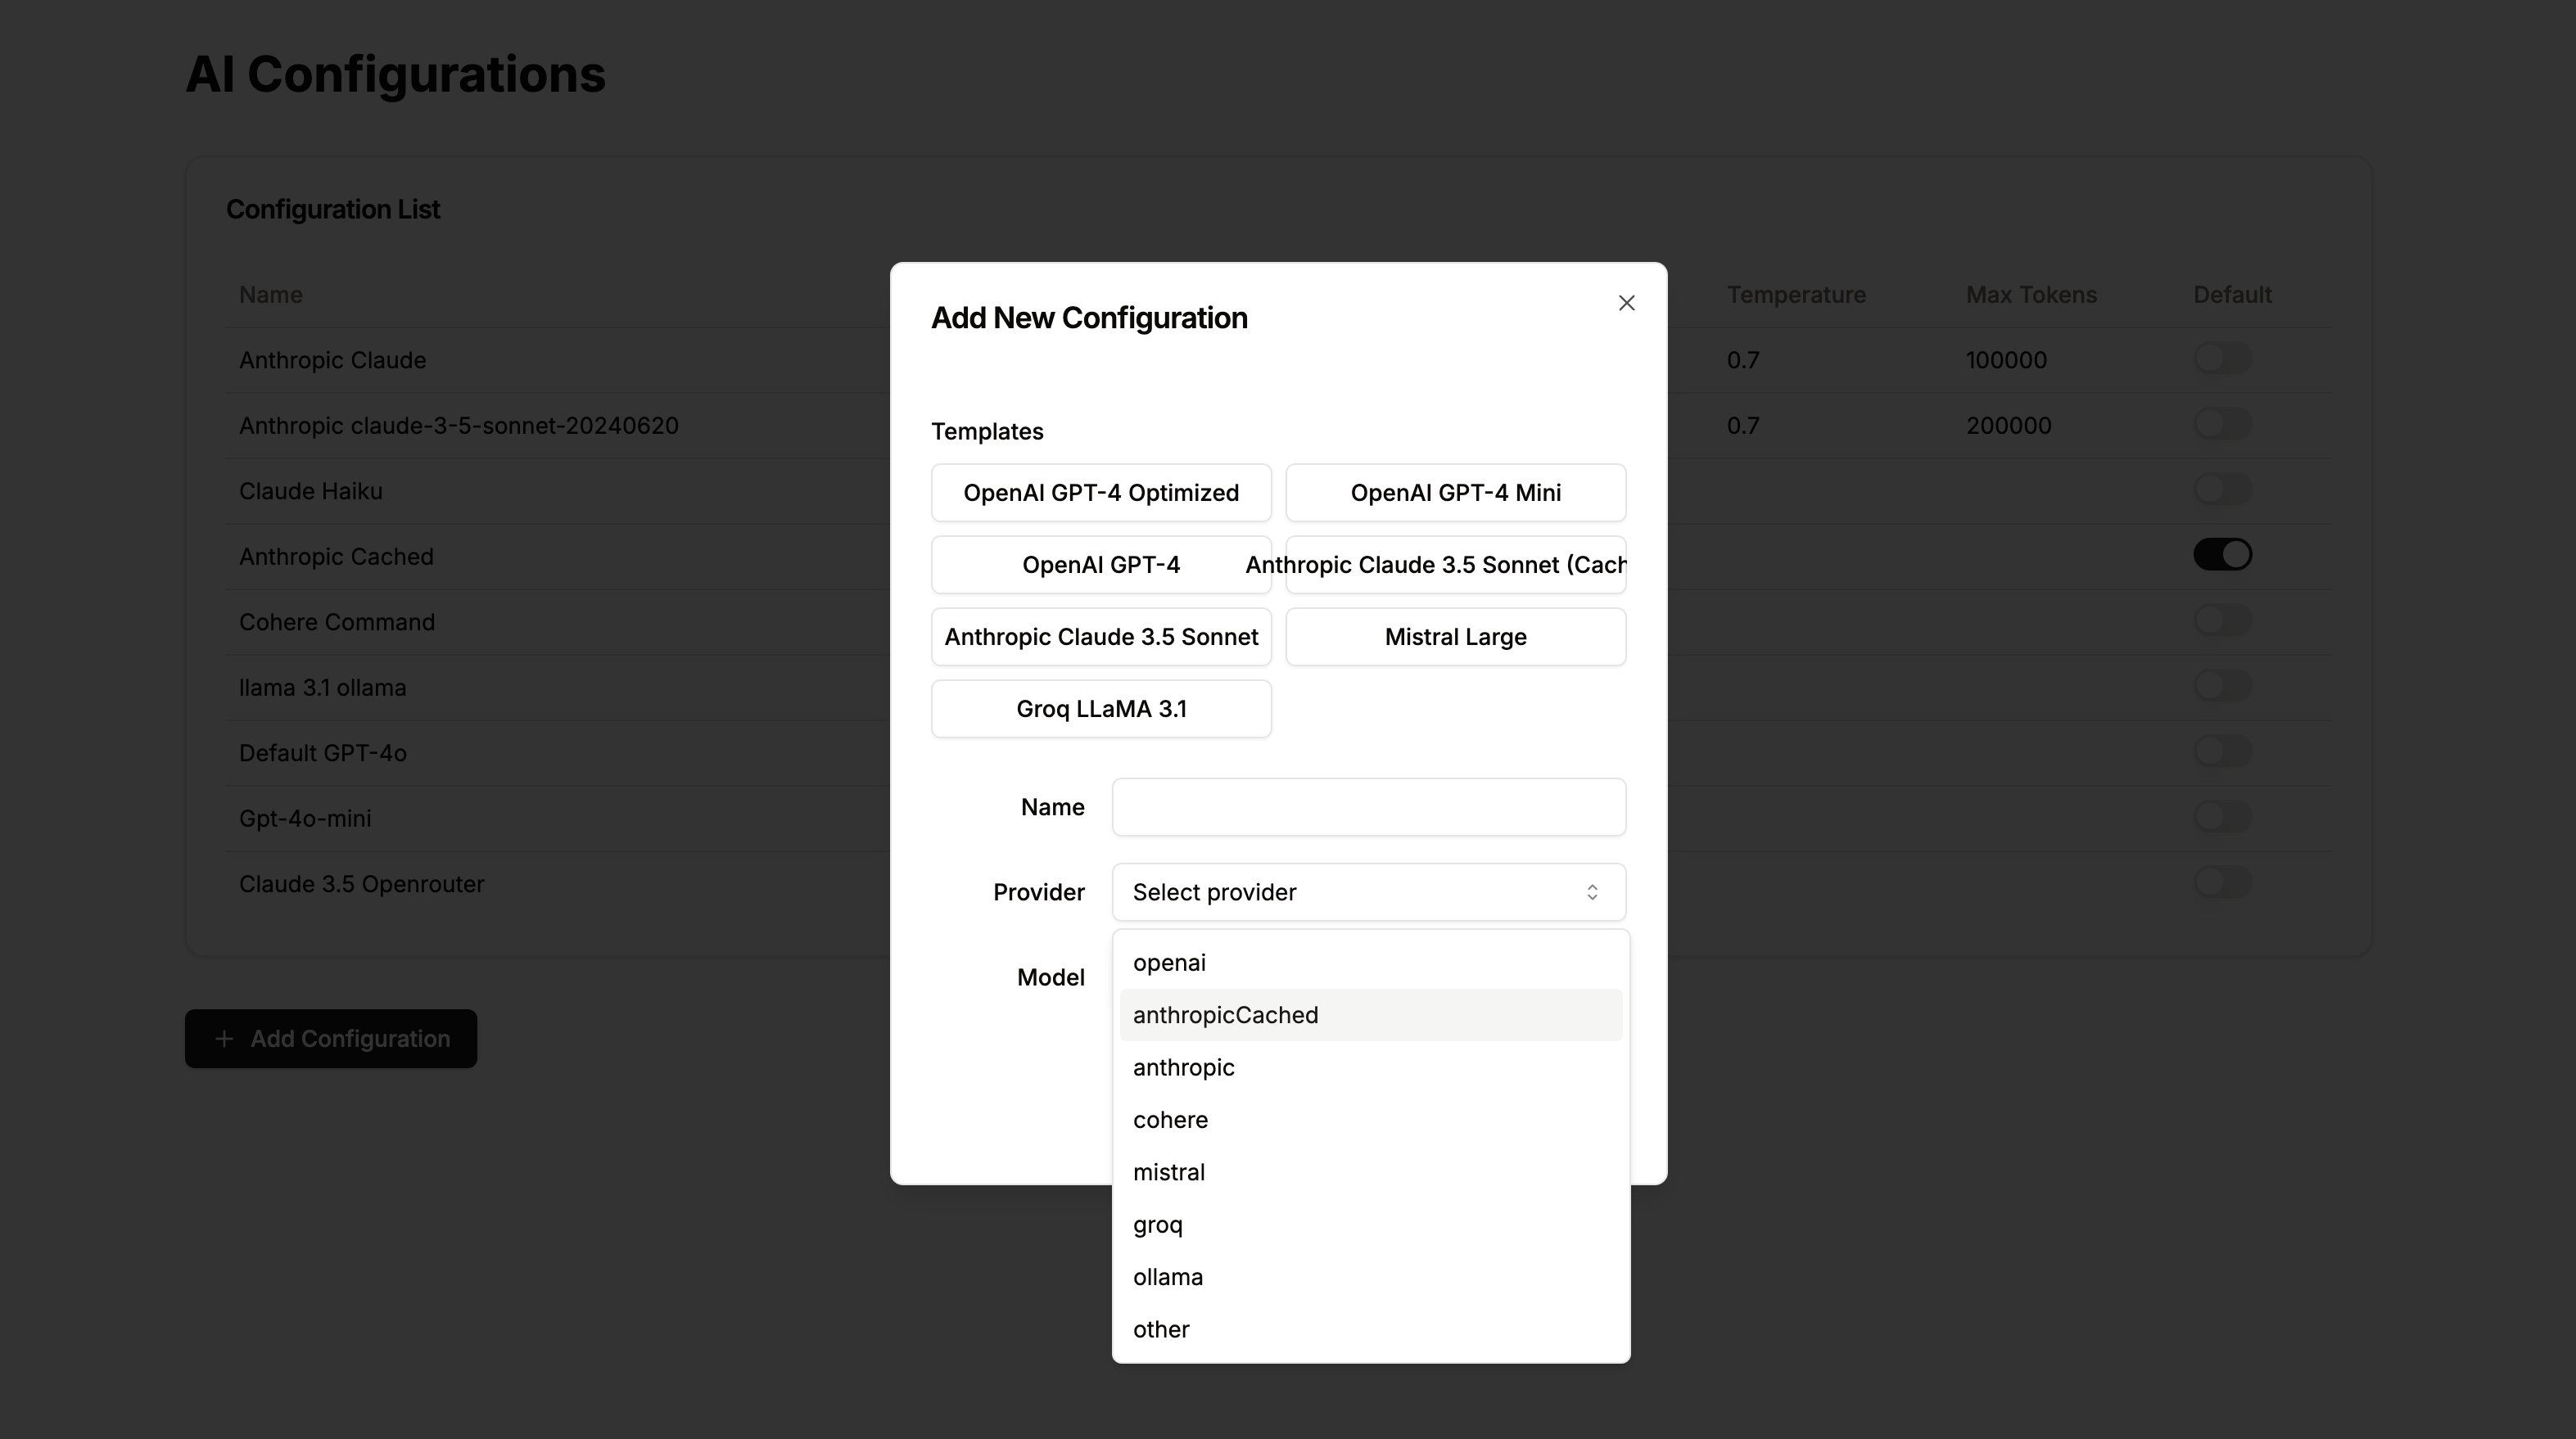Select the OpenAI GPT-4 Optimized template
This screenshot has width=2576, height=1439.
click(1100, 491)
